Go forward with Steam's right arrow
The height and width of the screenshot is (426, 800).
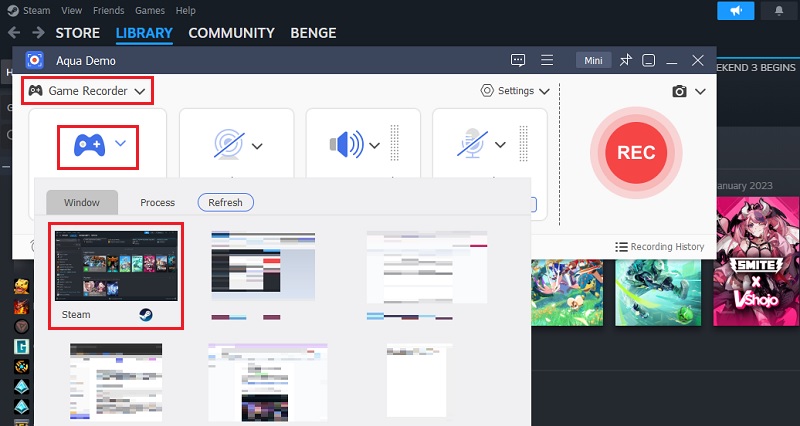point(38,33)
